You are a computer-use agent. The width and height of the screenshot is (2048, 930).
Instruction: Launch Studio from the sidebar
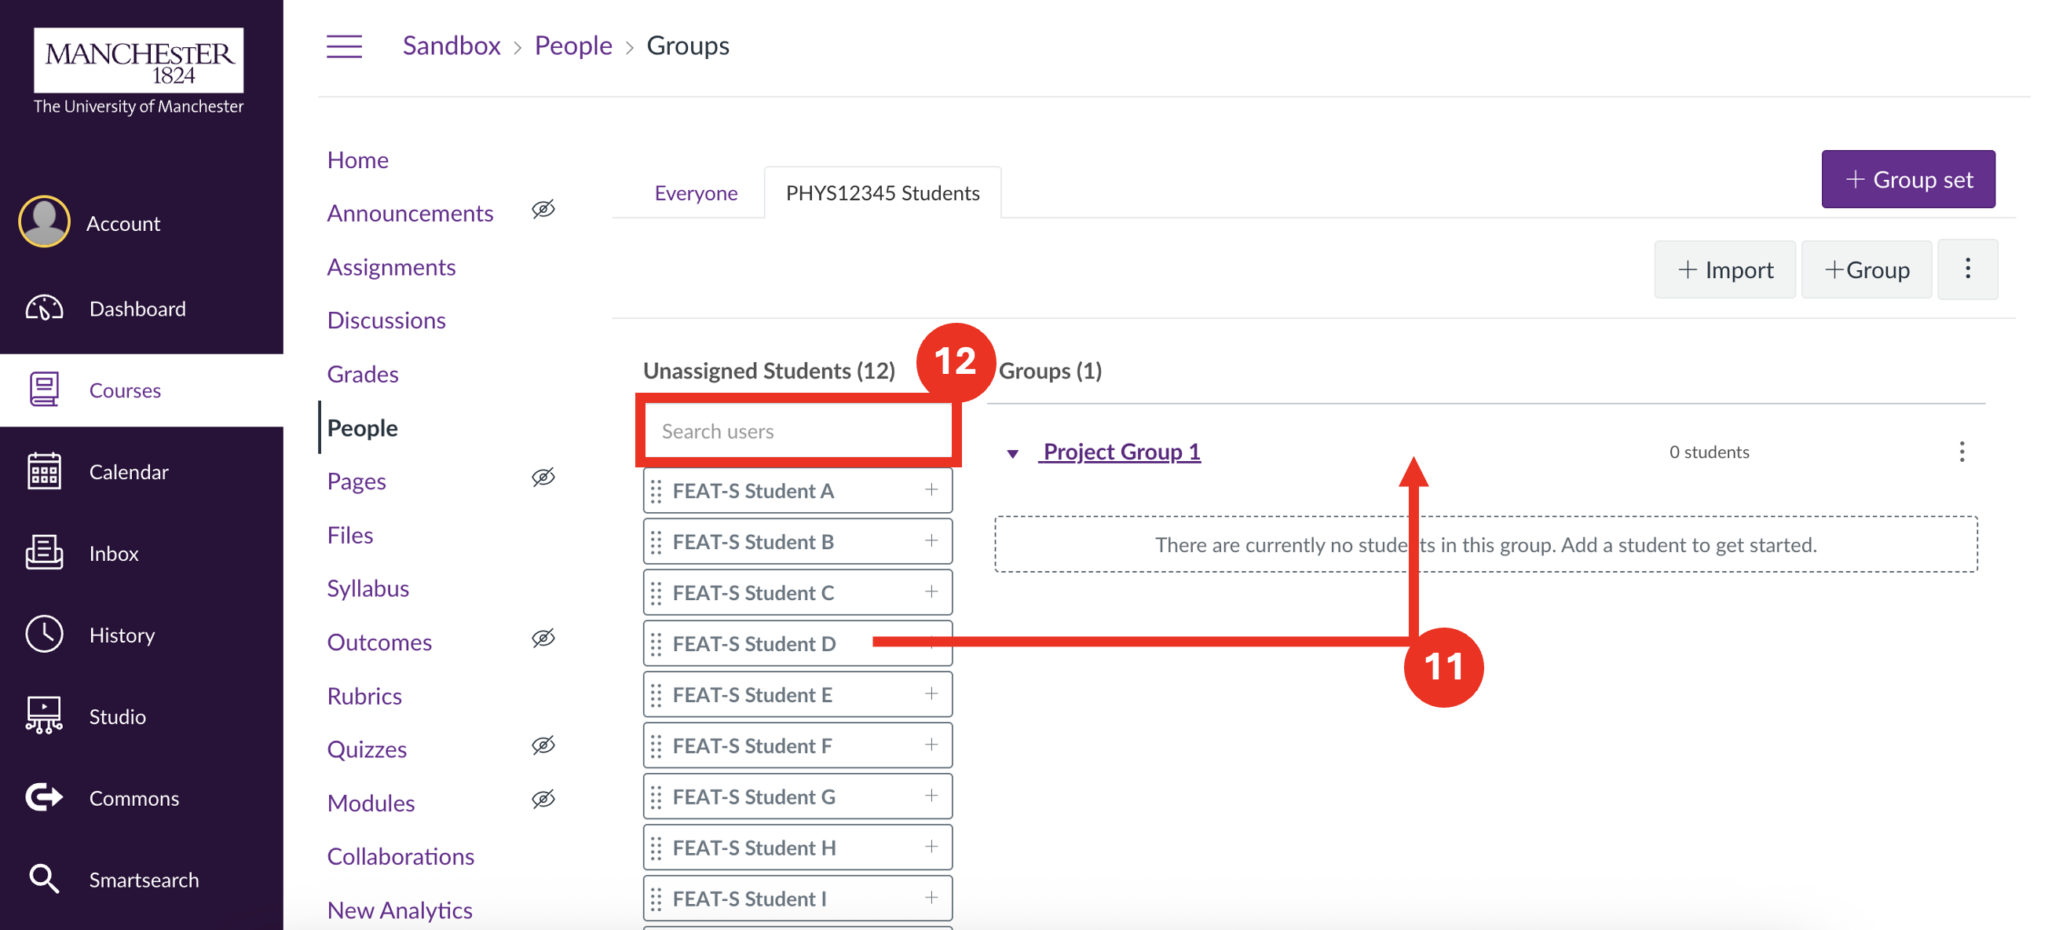(x=43, y=715)
